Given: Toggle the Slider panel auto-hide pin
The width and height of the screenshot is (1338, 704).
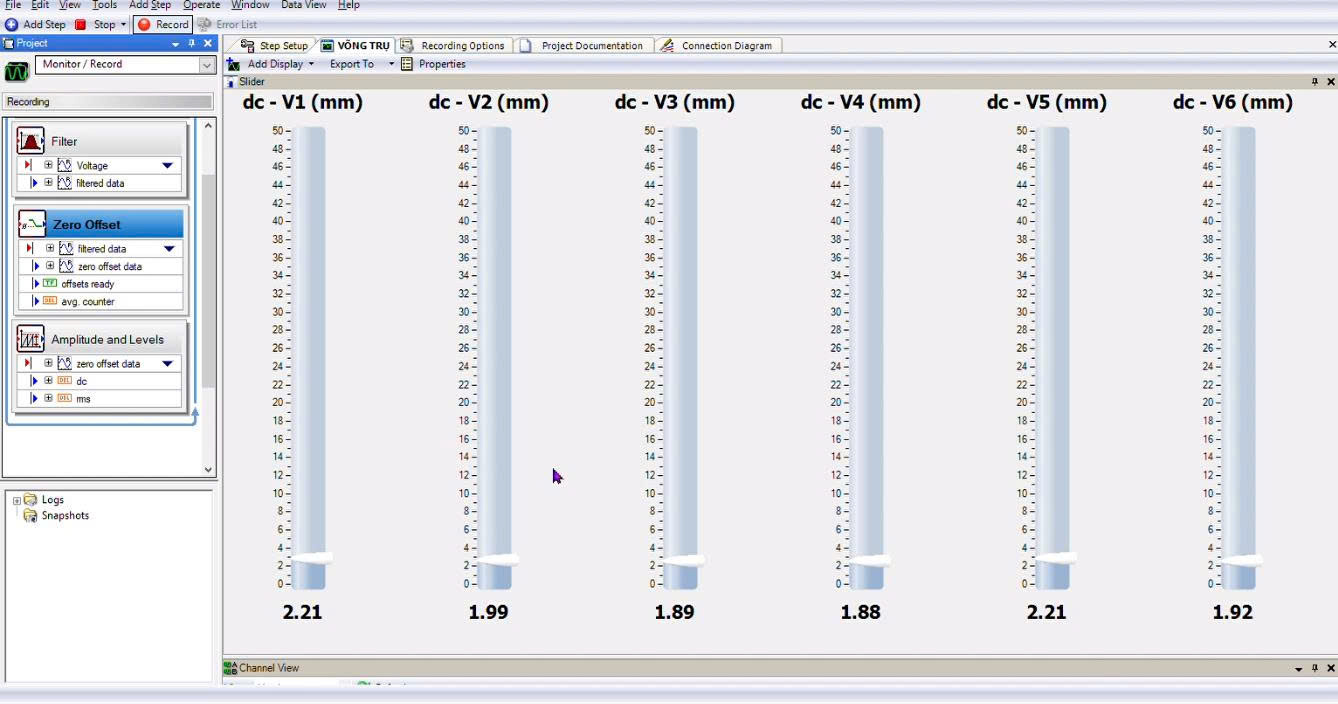Looking at the screenshot, I should point(1315,82).
